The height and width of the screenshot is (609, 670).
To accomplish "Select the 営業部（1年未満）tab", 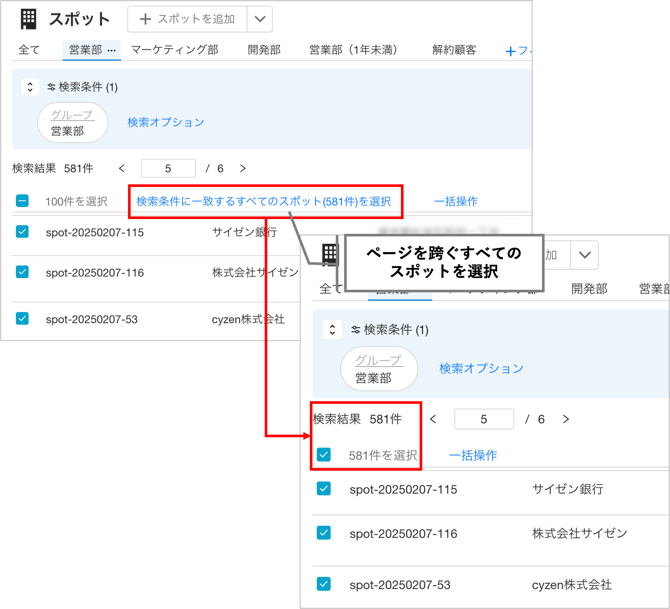I will [x=353, y=50].
